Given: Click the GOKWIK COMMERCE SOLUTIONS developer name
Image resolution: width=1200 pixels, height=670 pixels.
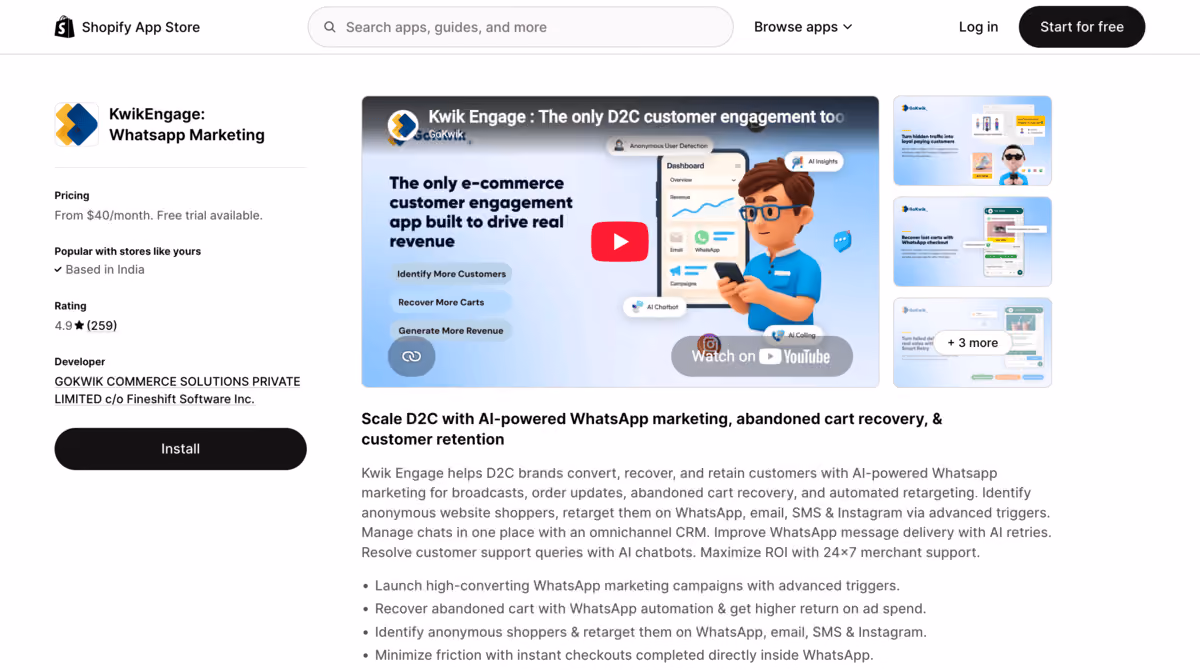Looking at the screenshot, I should (x=177, y=390).
